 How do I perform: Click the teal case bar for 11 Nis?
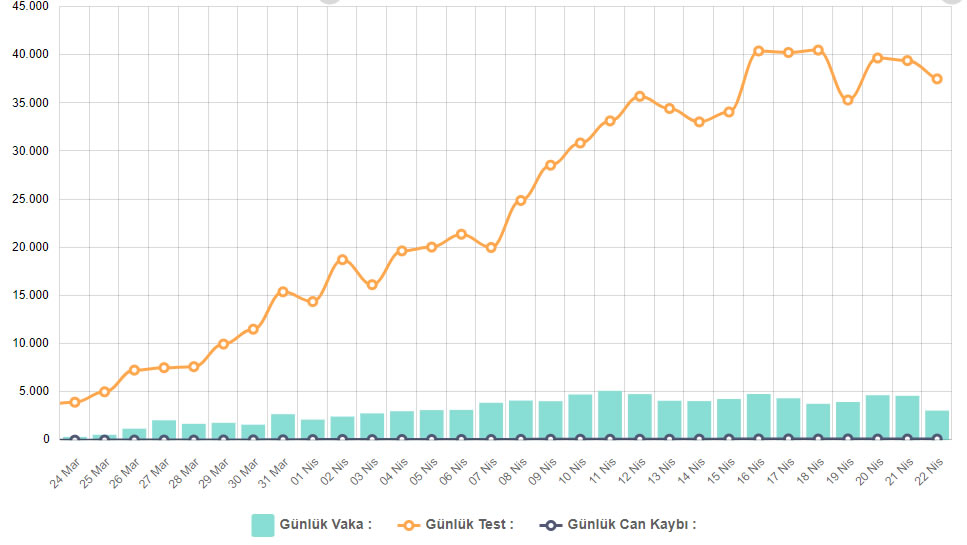click(x=610, y=415)
